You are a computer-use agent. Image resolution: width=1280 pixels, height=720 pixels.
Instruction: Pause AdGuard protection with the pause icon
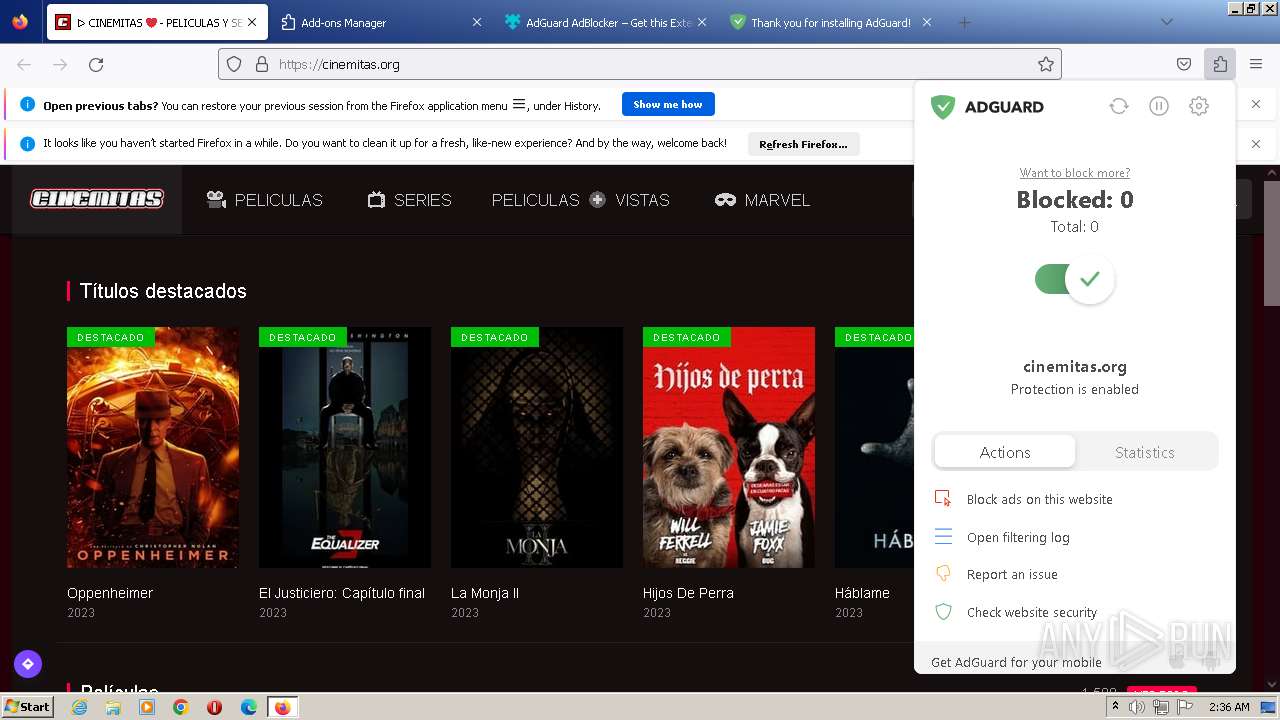1159,106
